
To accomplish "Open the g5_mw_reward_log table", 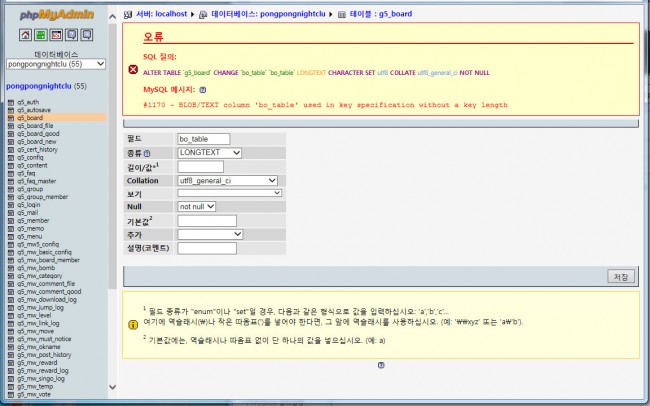I will tap(43, 370).
